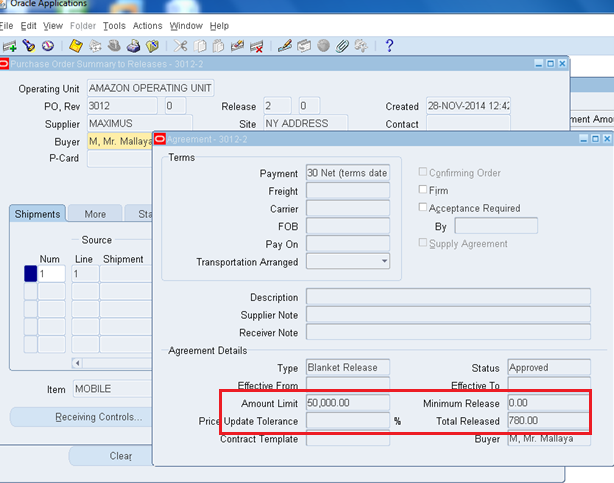Click Oracle logo icon of Purchase Order Summary window

(x=4, y=64)
